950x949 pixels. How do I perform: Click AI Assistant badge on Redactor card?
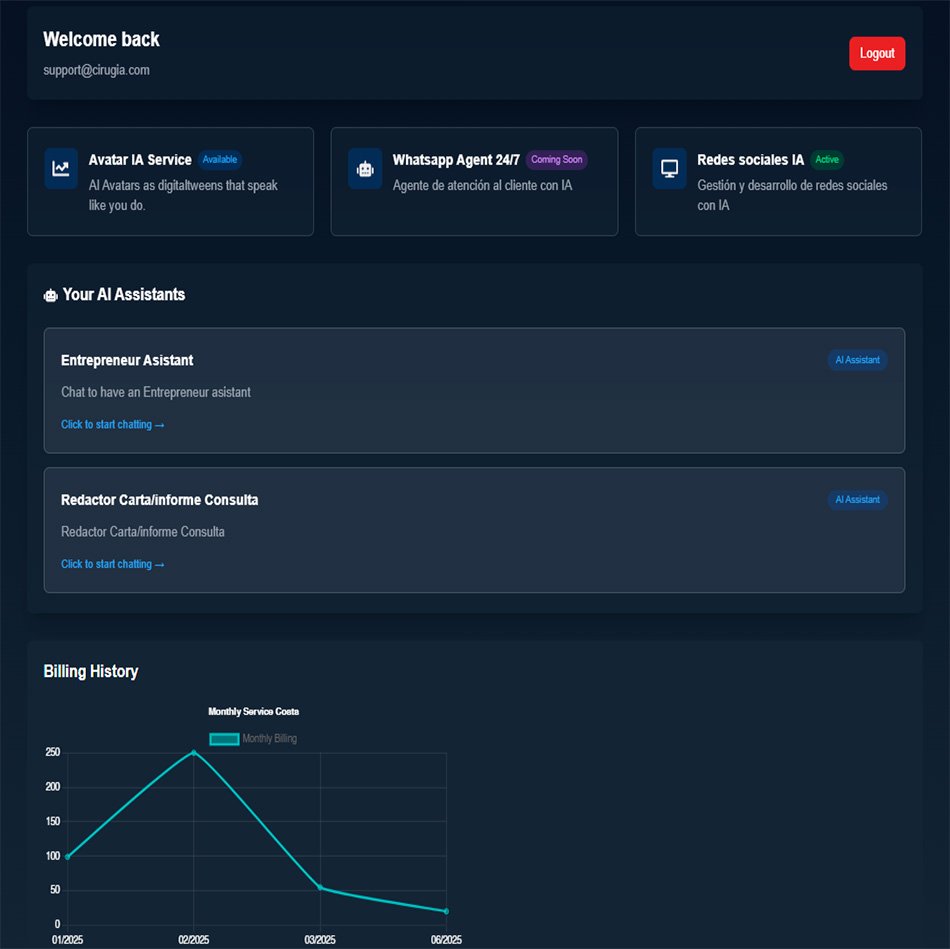[x=857, y=500]
